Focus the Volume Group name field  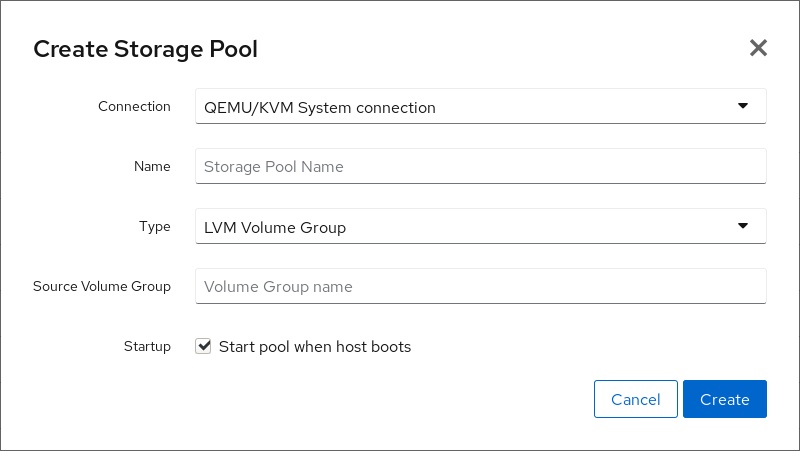click(x=480, y=287)
